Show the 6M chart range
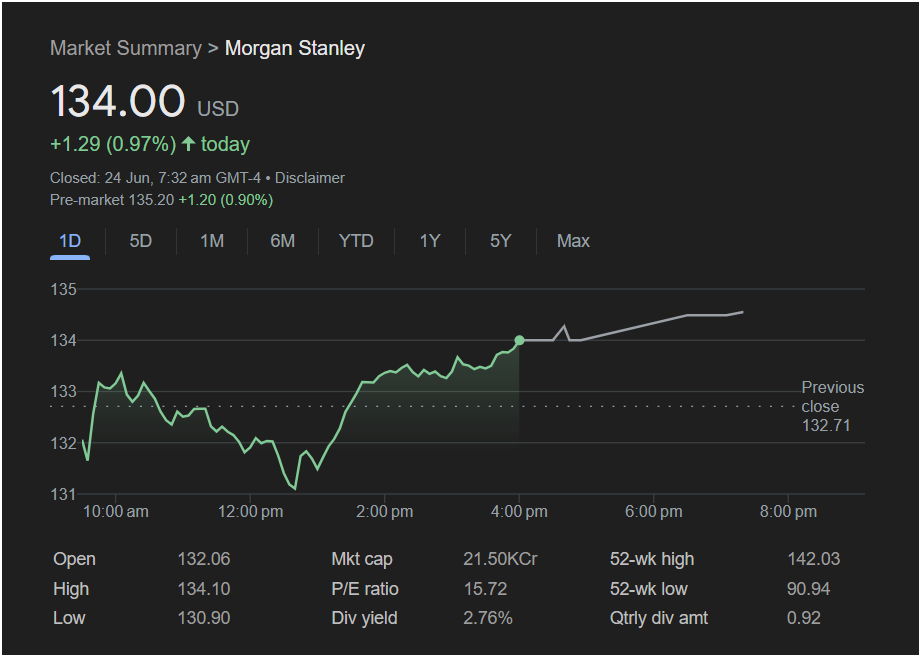921x657 pixels. 283,241
